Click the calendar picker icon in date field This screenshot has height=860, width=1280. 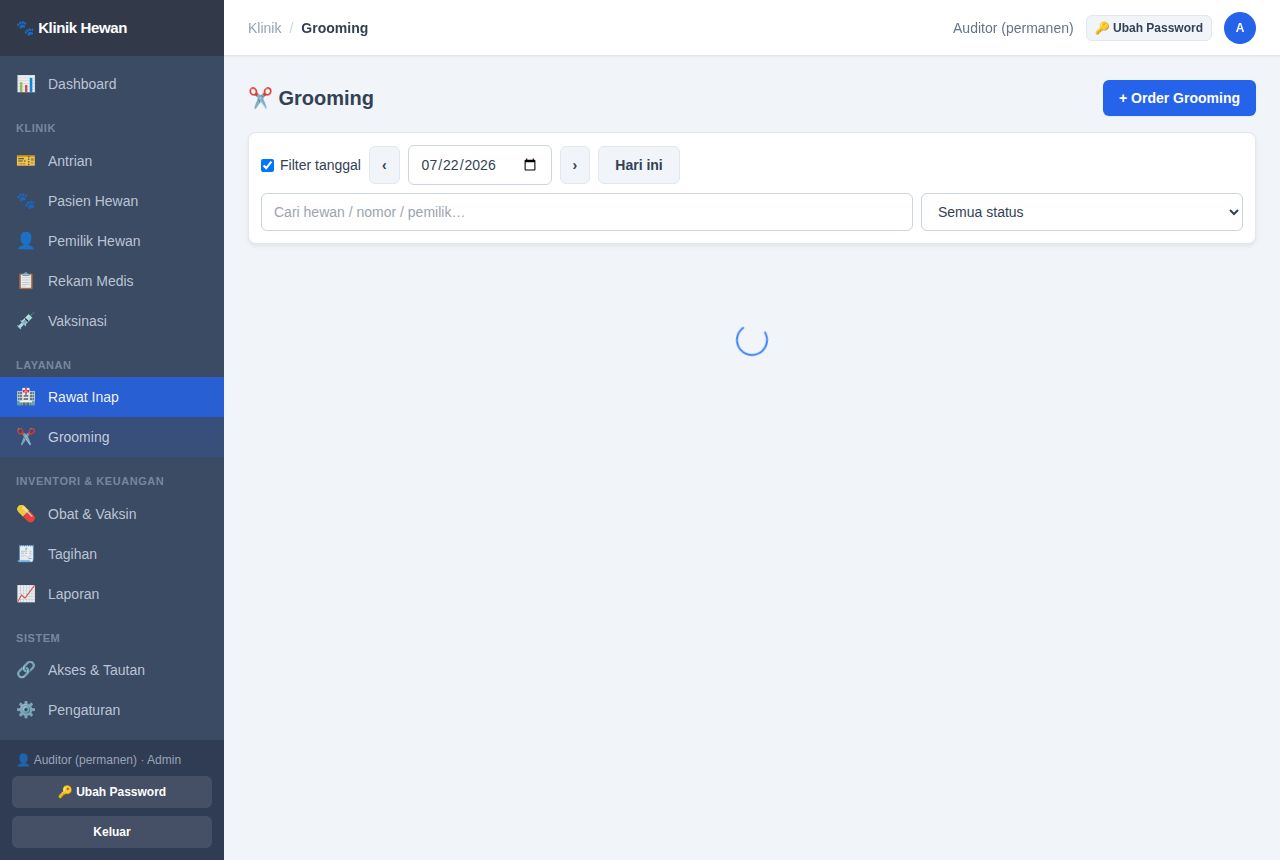tap(530, 165)
